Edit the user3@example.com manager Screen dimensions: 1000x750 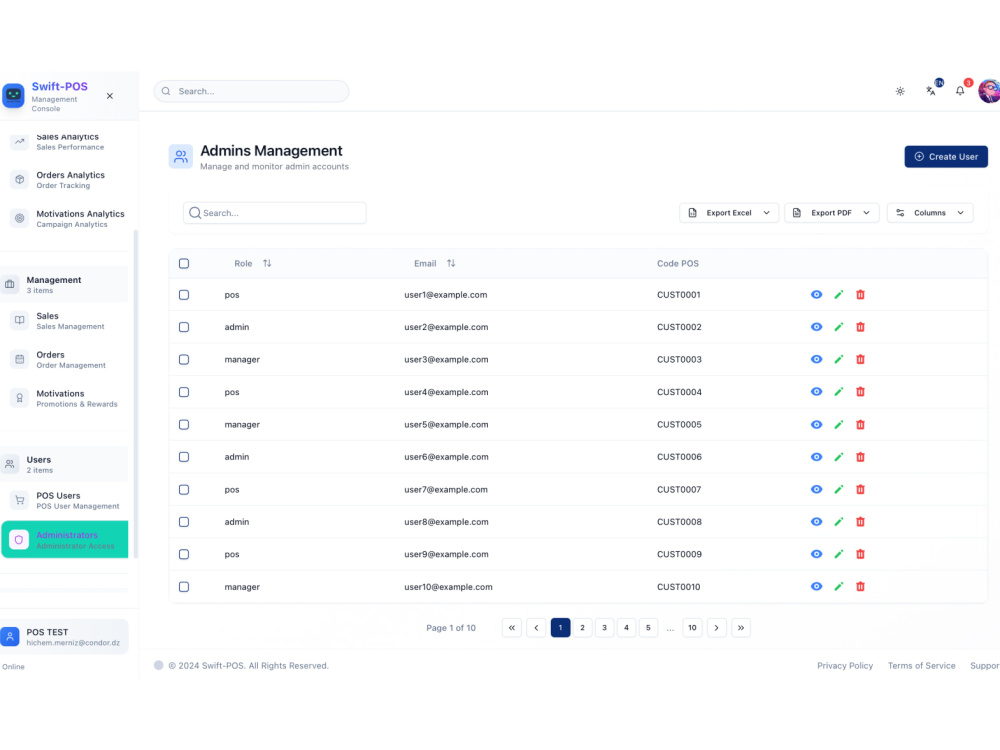click(839, 360)
